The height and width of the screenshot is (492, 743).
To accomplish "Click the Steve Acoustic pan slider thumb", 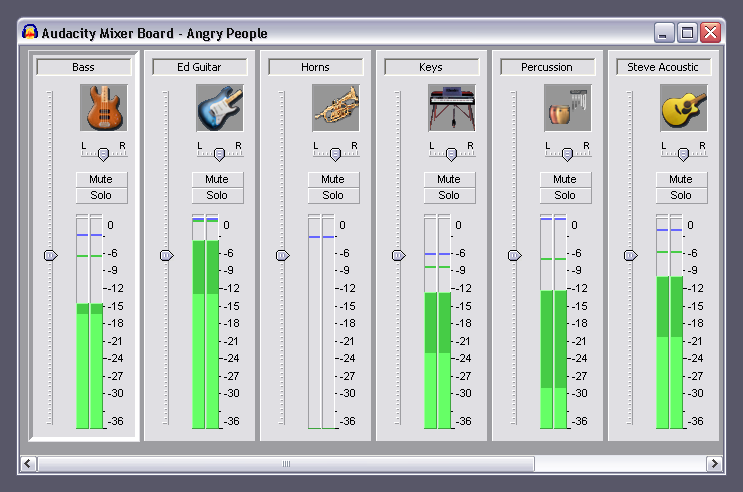I will point(683,154).
